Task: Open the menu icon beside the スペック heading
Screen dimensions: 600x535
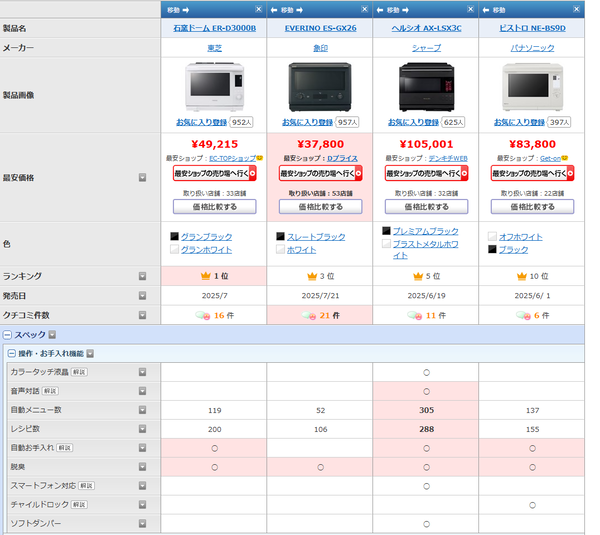Action: pyautogui.click(x=52, y=335)
